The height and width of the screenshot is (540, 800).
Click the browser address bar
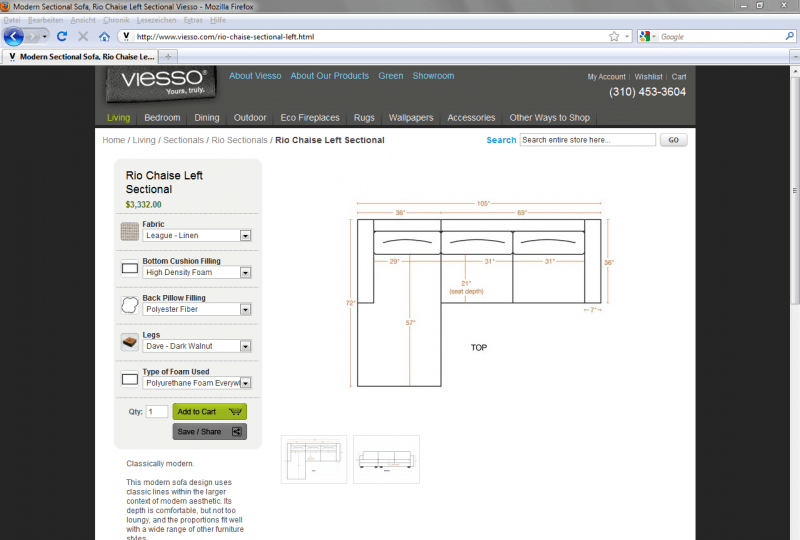pyautogui.click(x=369, y=37)
